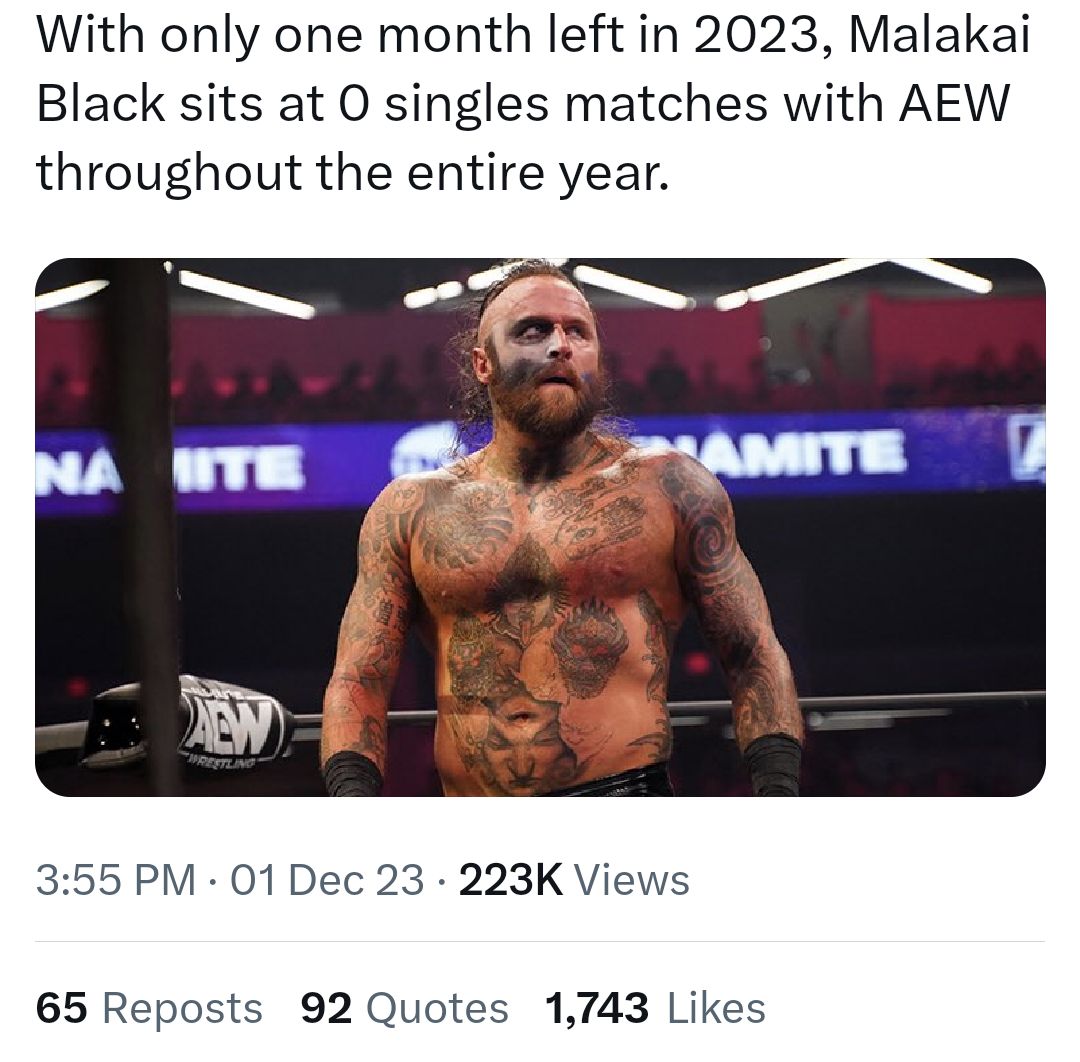Click the 65 Reposts count

click(x=149, y=1008)
